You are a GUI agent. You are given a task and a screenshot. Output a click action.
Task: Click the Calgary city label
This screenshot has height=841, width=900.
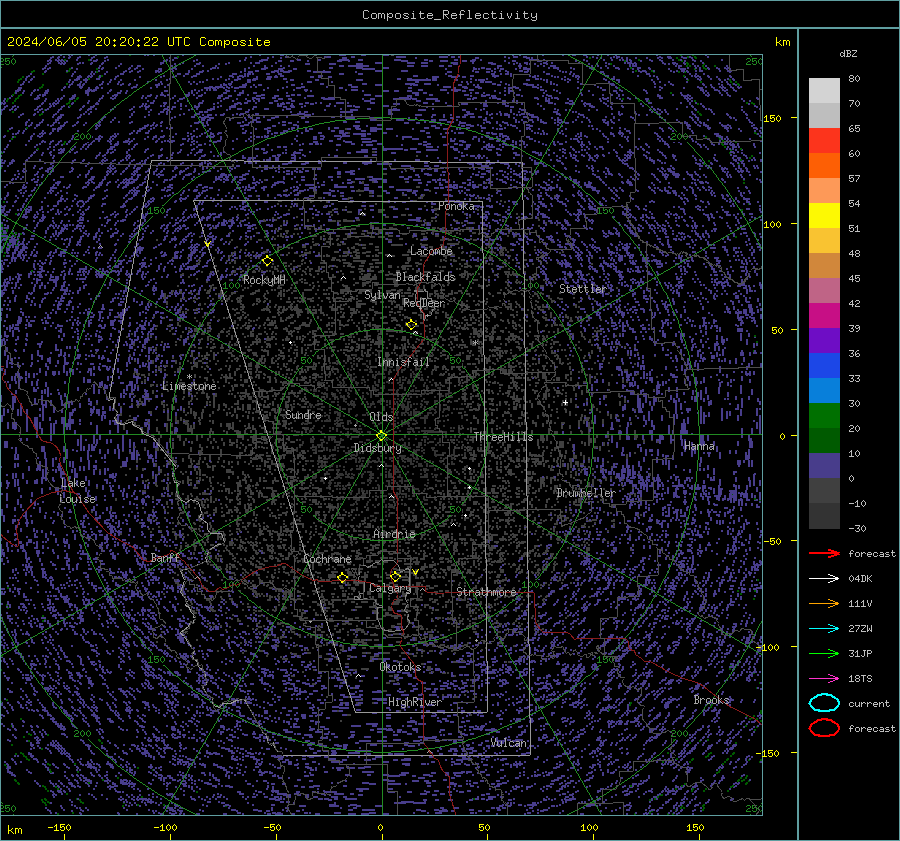(x=390, y=588)
